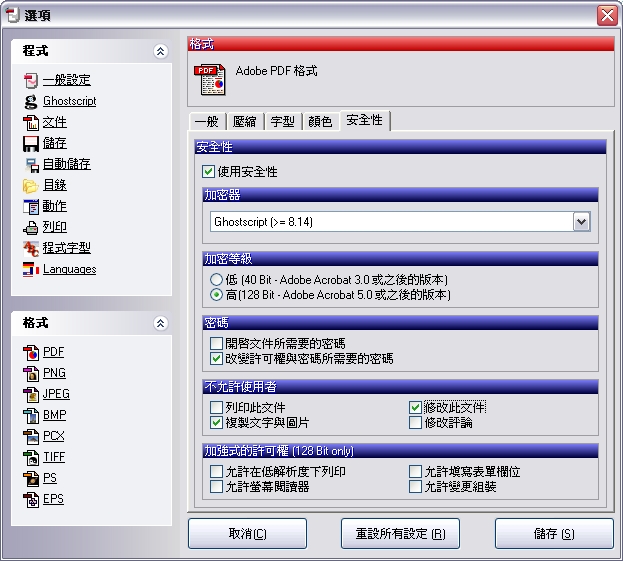Select 高 128 Bit encryption radio button

tap(216, 295)
